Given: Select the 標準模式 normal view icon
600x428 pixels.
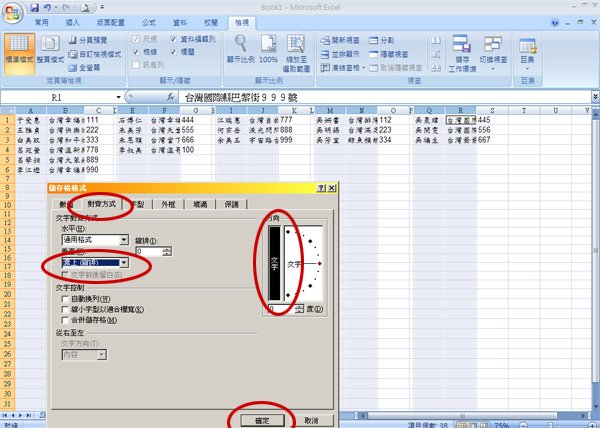Looking at the screenshot, I should [19, 53].
